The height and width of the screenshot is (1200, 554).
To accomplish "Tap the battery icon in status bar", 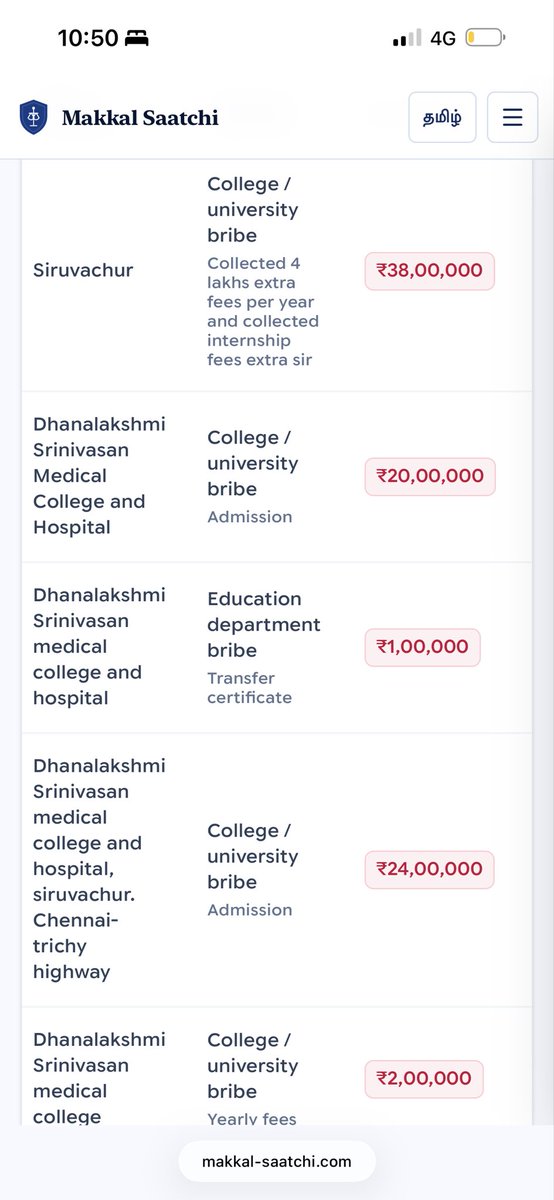I will (x=485, y=38).
